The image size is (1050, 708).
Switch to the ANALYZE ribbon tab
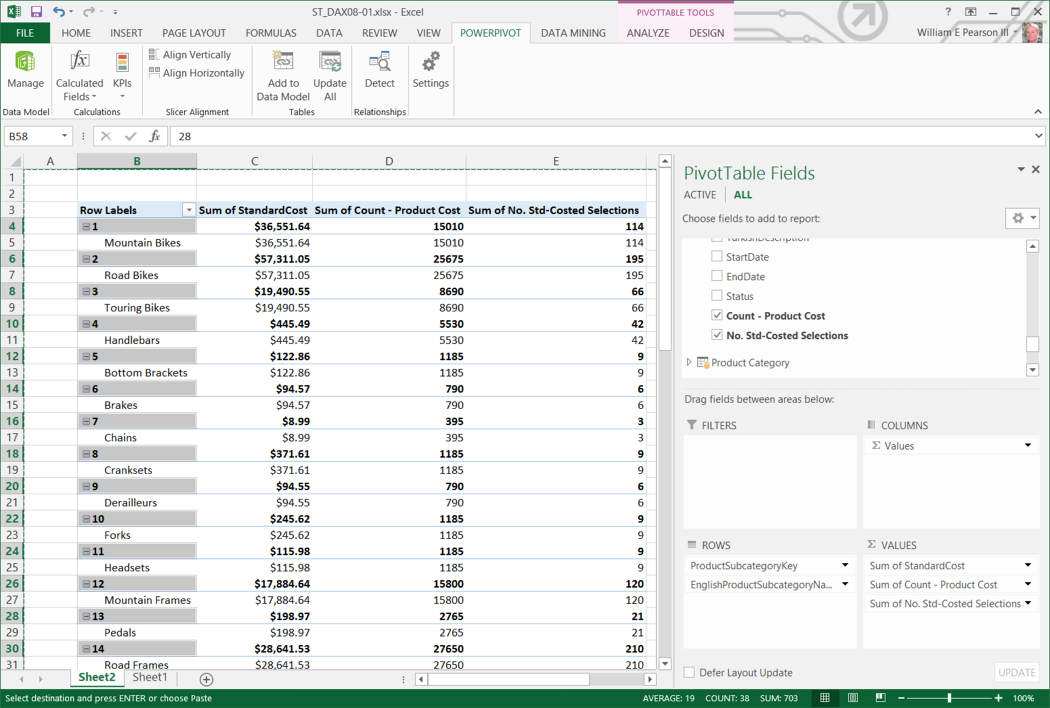click(x=647, y=33)
